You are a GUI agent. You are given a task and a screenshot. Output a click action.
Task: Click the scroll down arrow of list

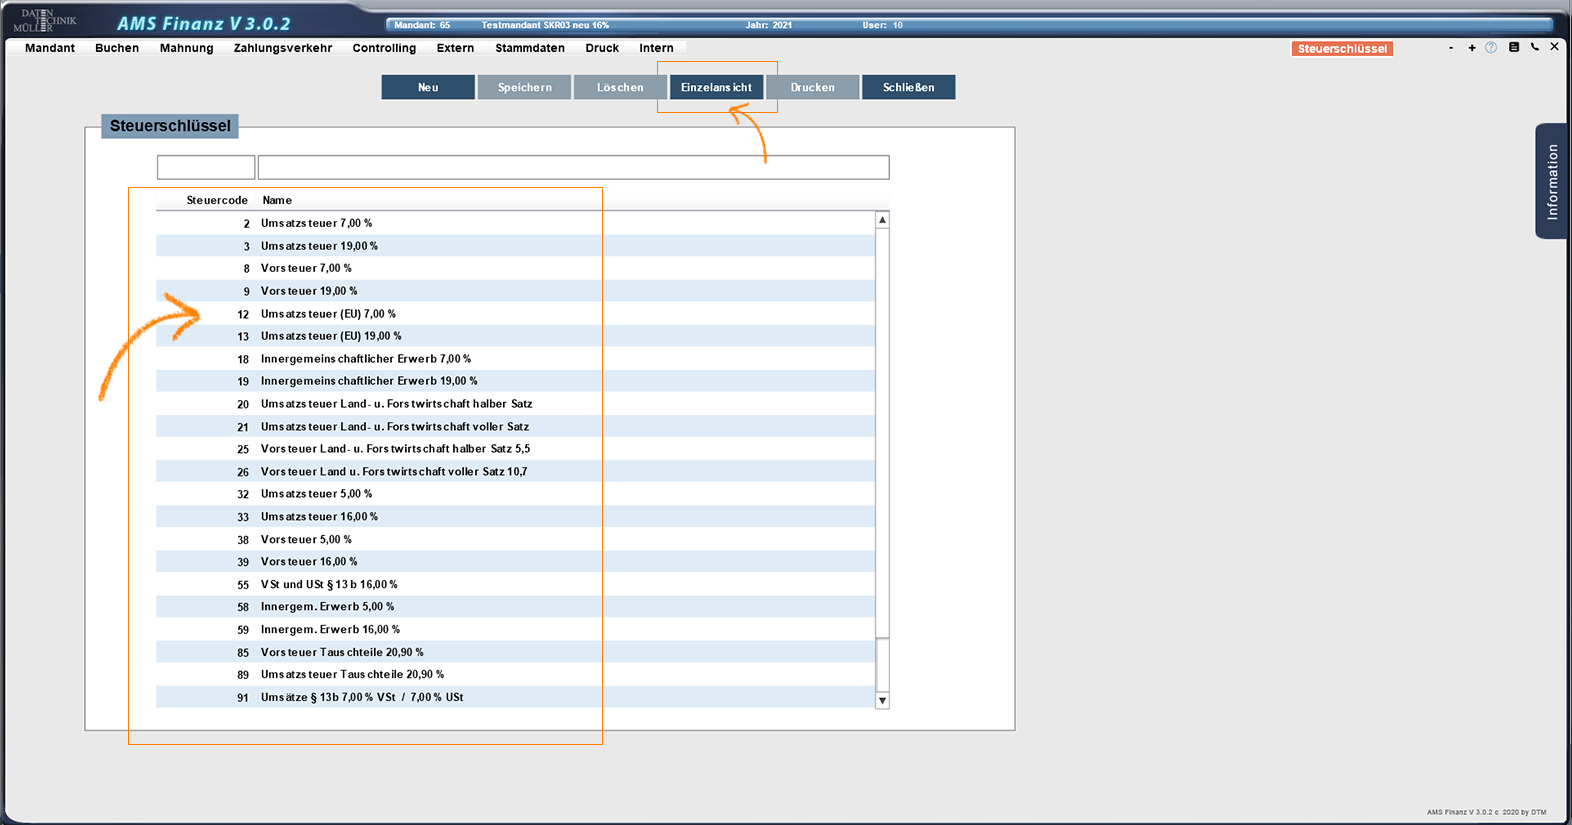pos(882,701)
